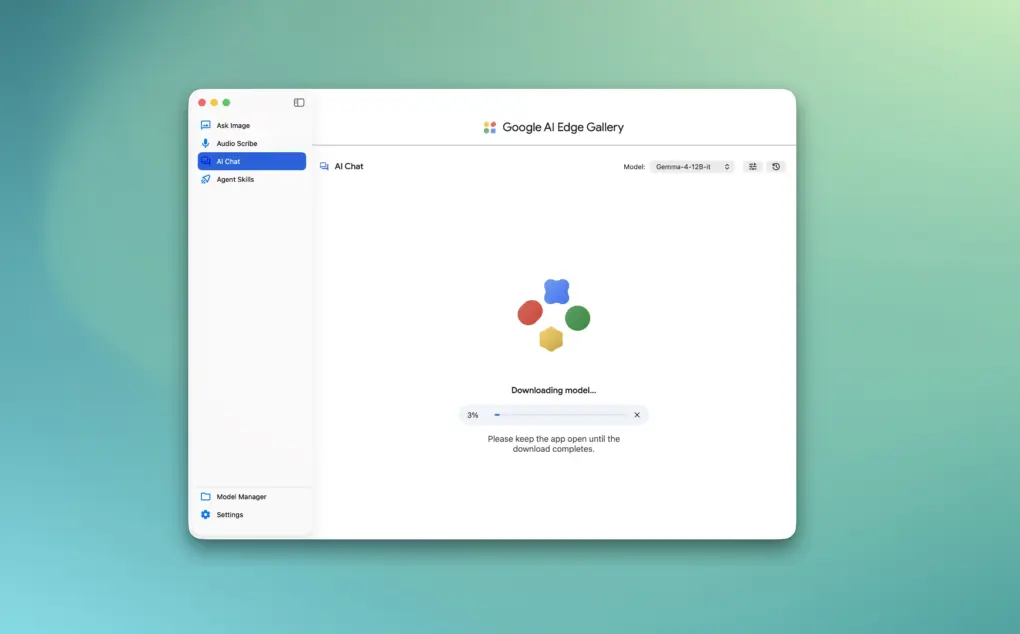Click the Google AI Edge Gallery logo

pos(490,127)
